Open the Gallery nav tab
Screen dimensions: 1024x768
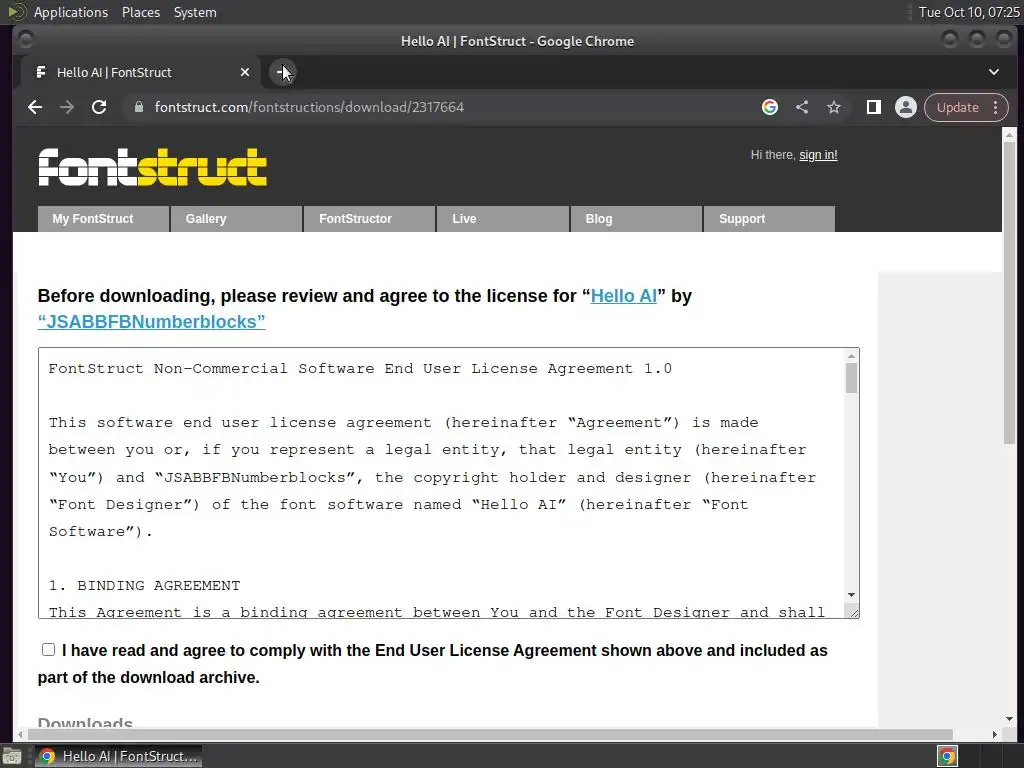click(x=236, y=219)
